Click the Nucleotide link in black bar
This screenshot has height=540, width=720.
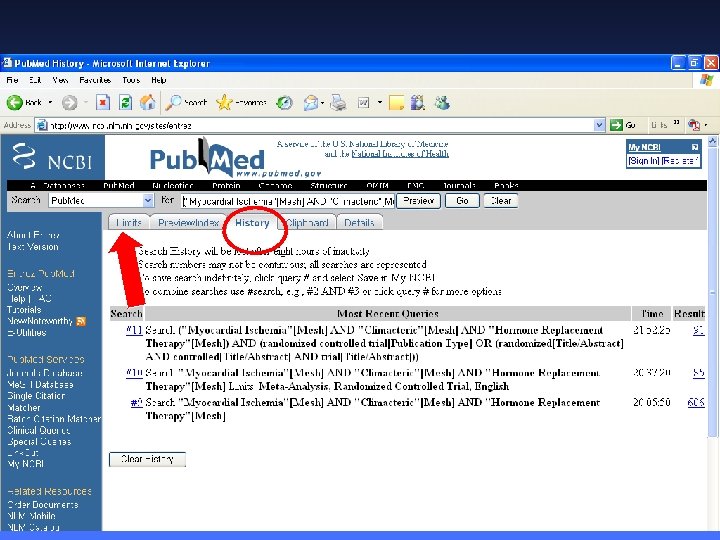point(173,186)
